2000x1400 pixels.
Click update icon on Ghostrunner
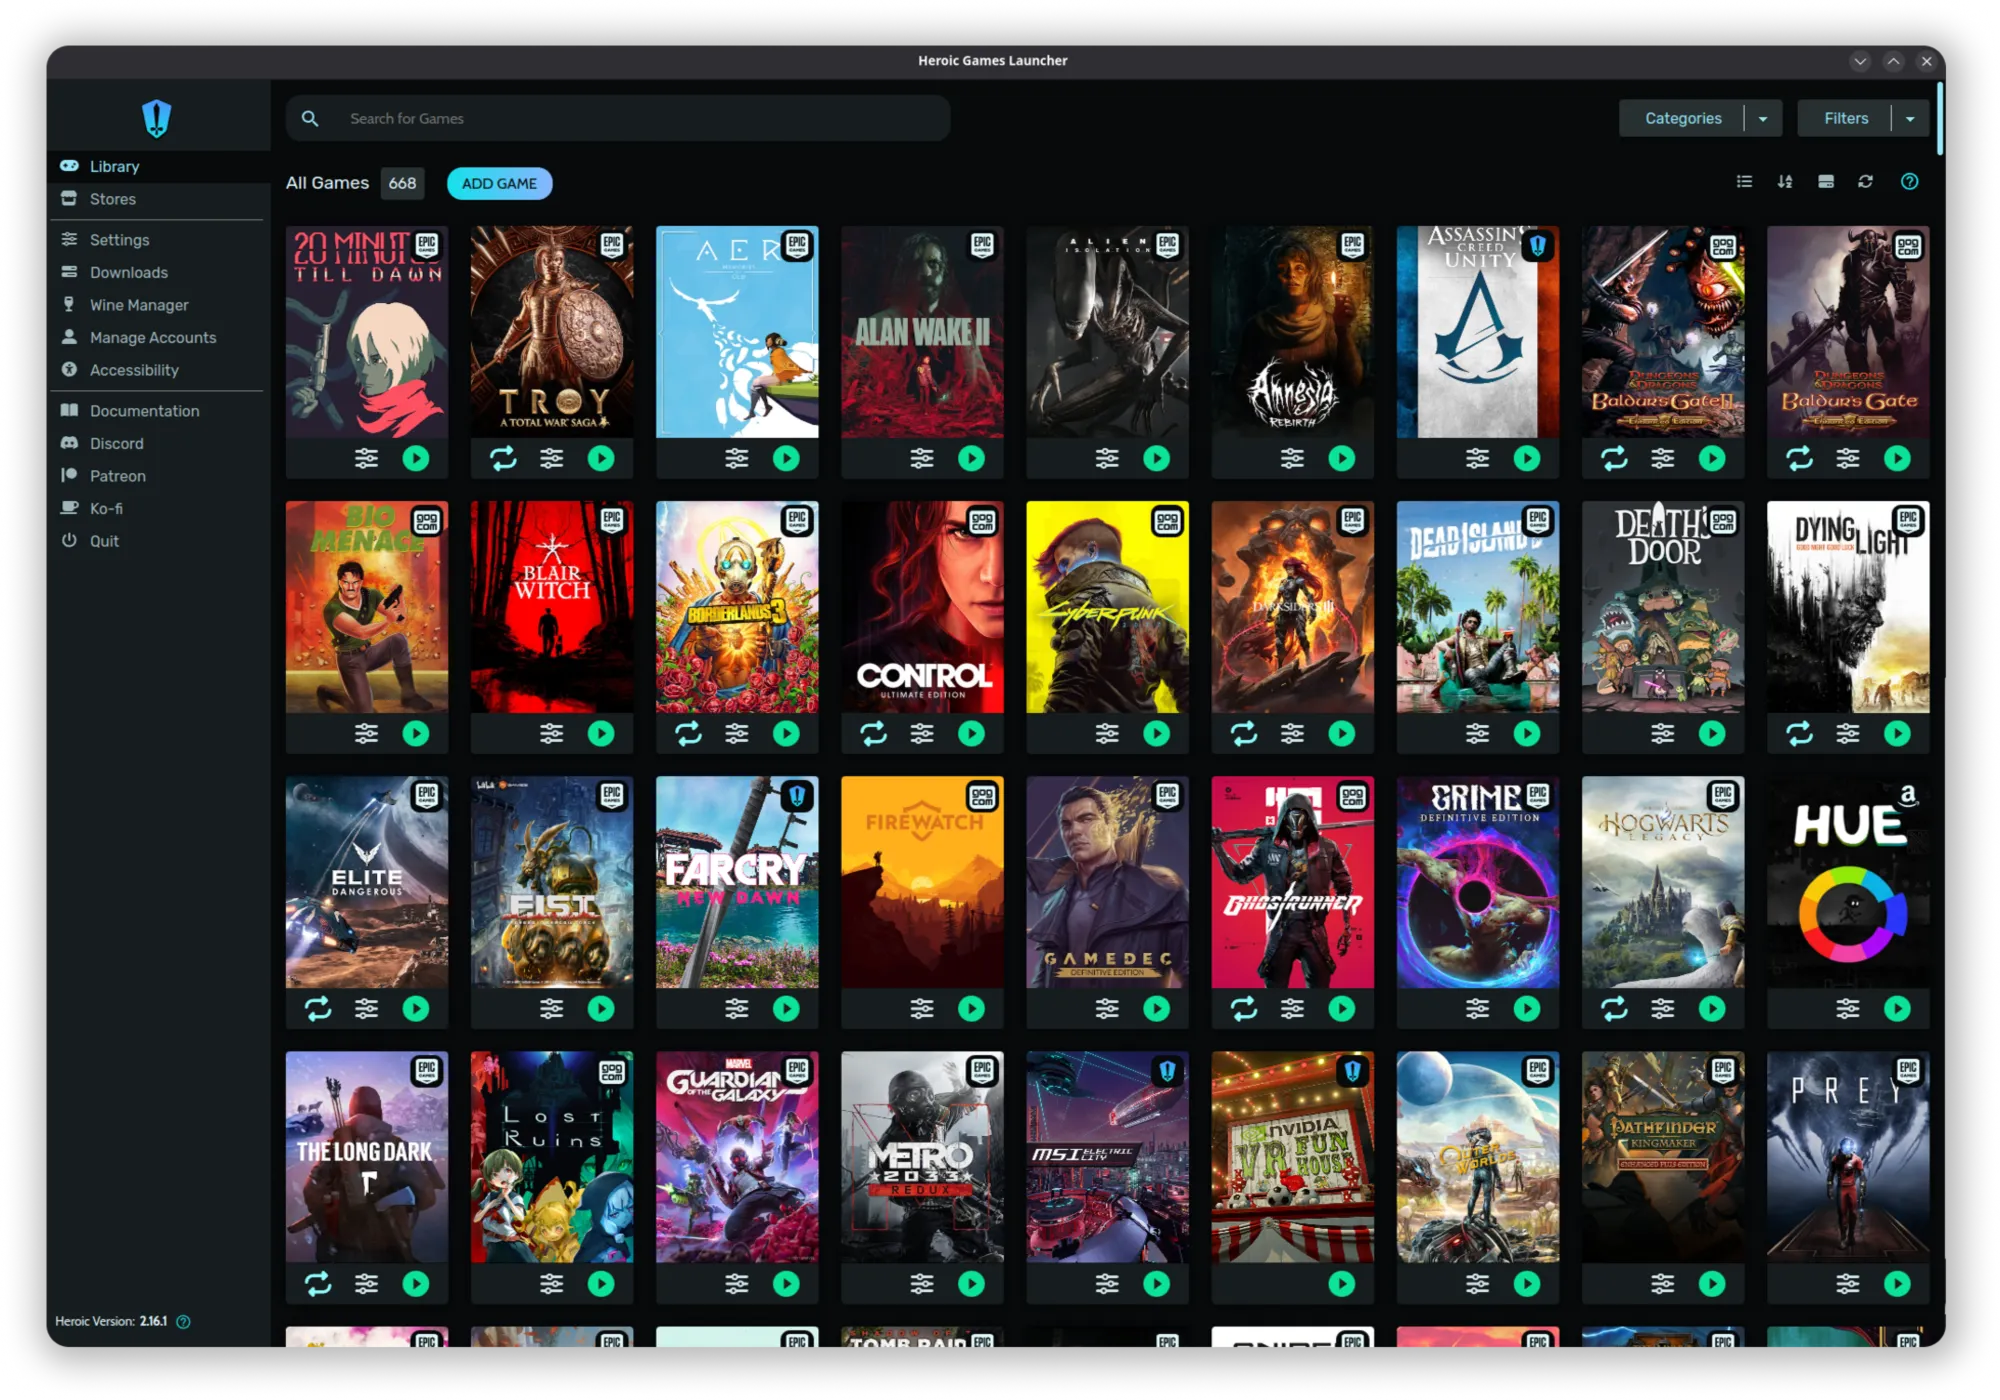pos(1244,1008)
